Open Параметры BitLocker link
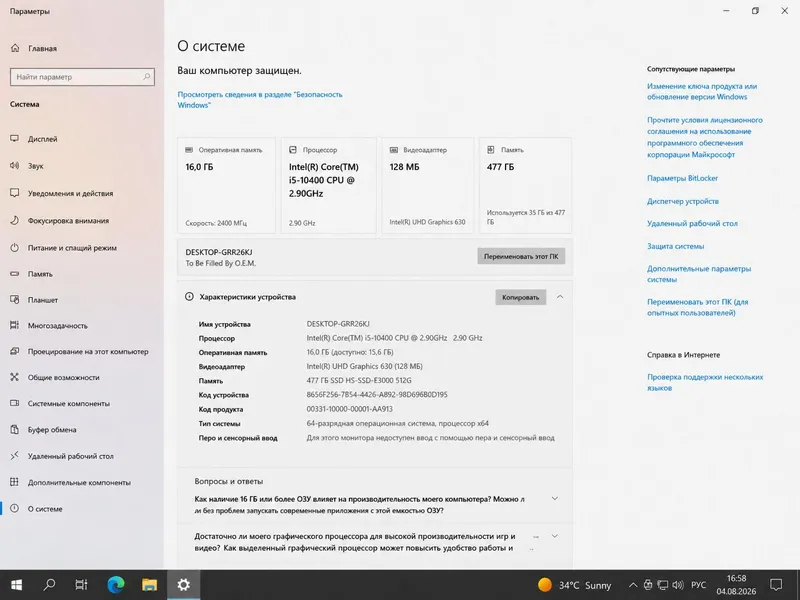Viewport: 800px width, 600px height. point(682,178)
